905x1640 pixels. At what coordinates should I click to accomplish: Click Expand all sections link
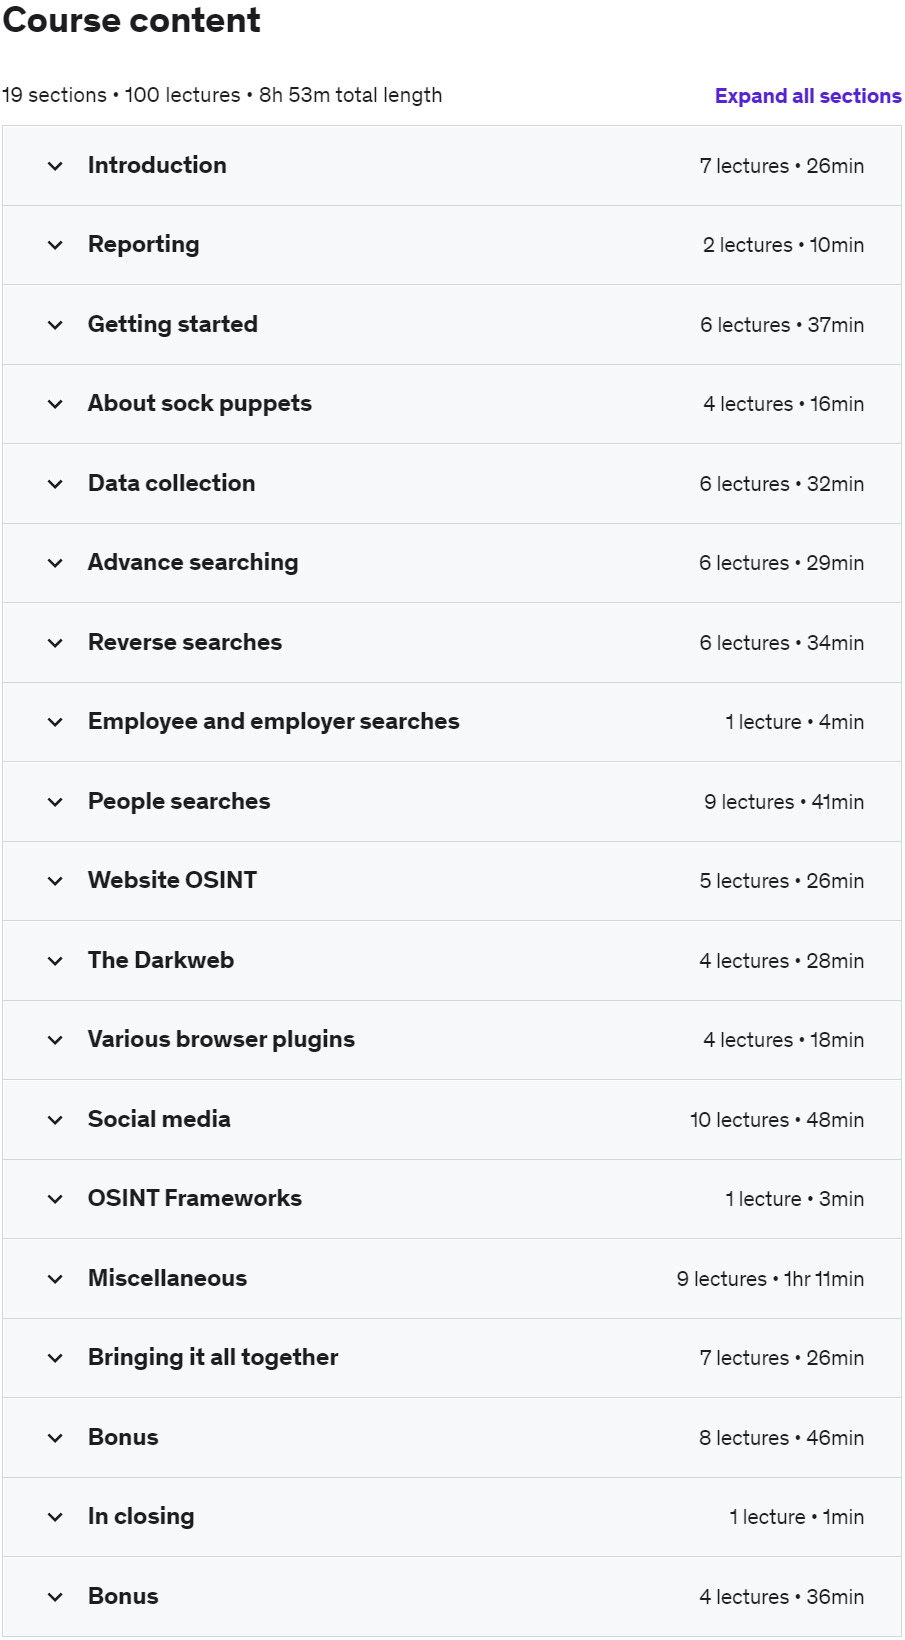(x=808, y=96)
